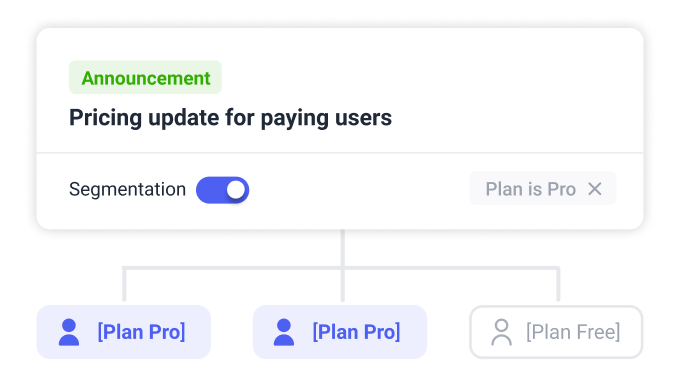
Task: Click the connector branch leading to Plan Free
Action: [x=558, y=284]
